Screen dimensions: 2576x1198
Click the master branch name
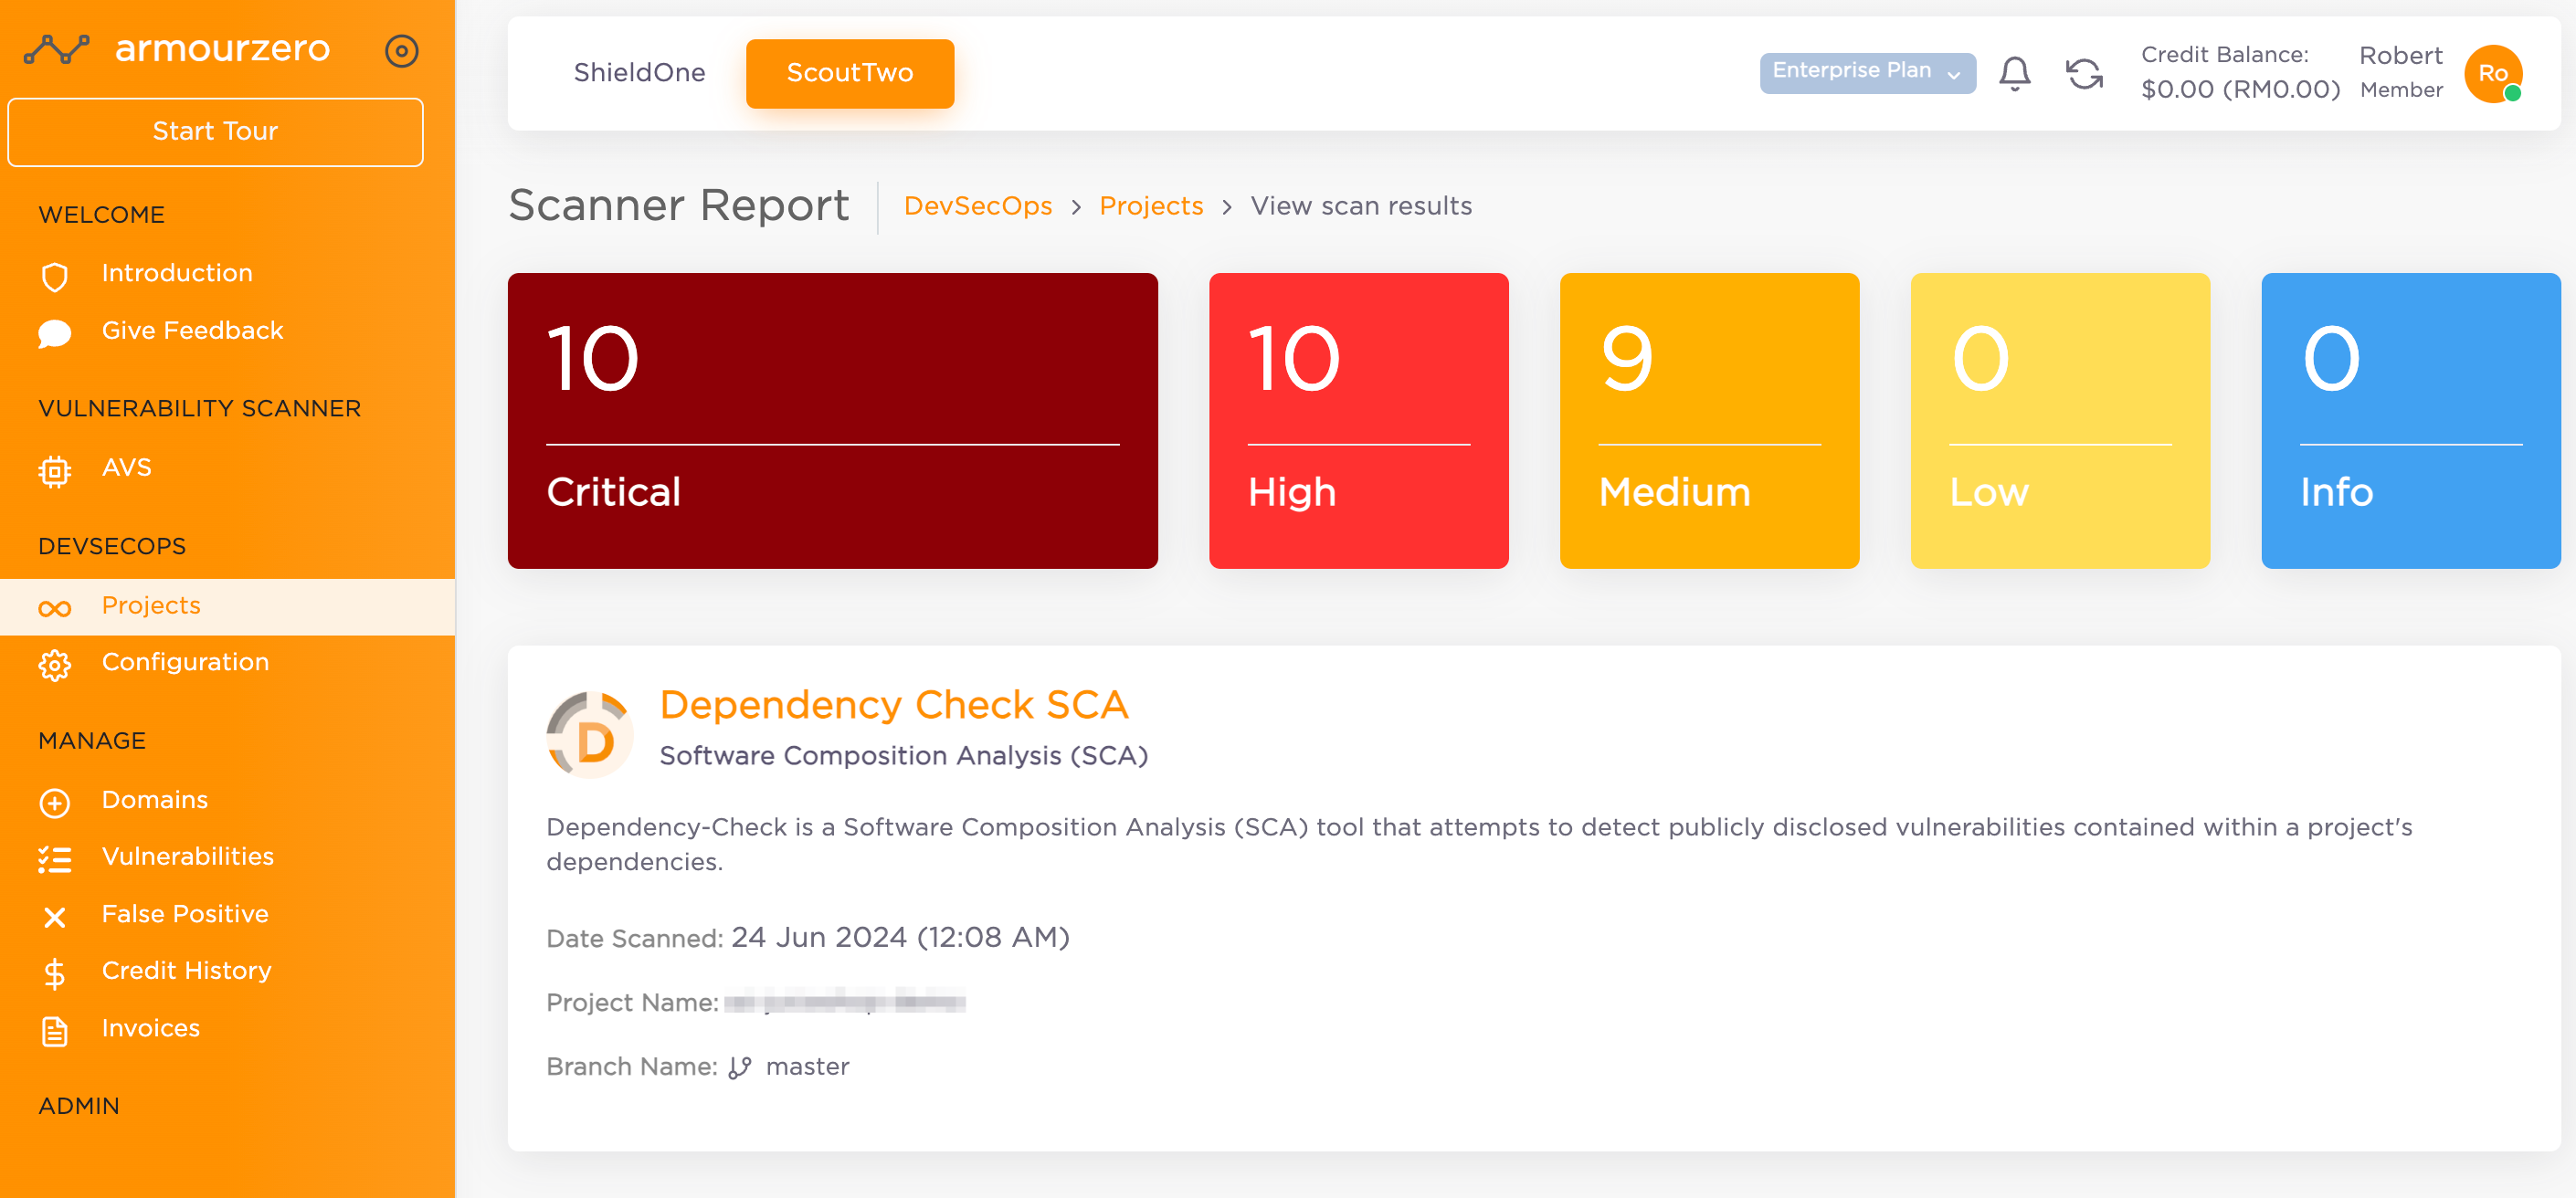[x=807, y=1067]
